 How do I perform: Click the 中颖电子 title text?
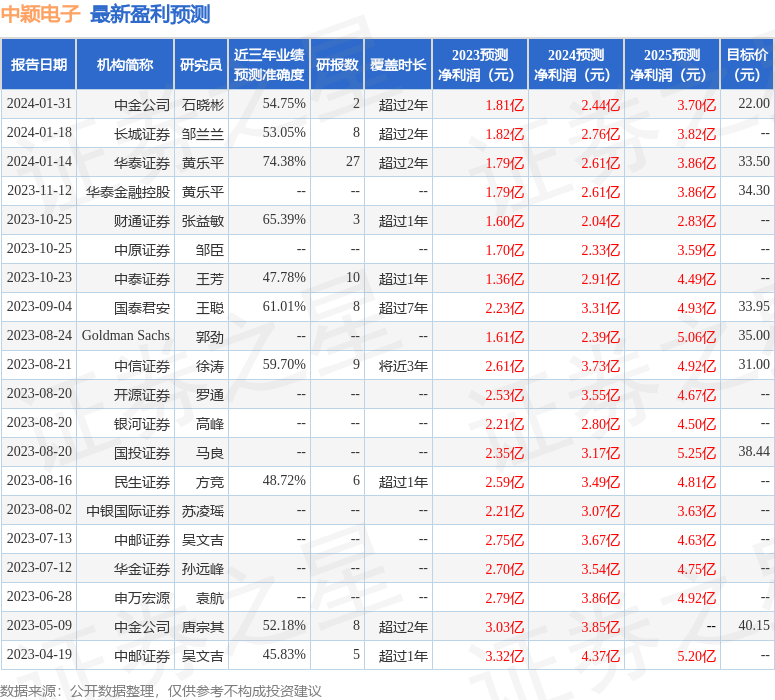pos(40,13)
